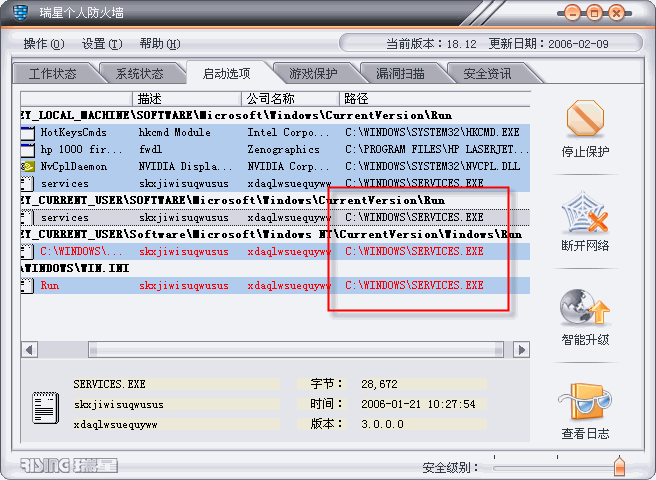Click the horizontal scrollbar left arrow
This screenshot has height=480, width=656.
tap(29, 349)
